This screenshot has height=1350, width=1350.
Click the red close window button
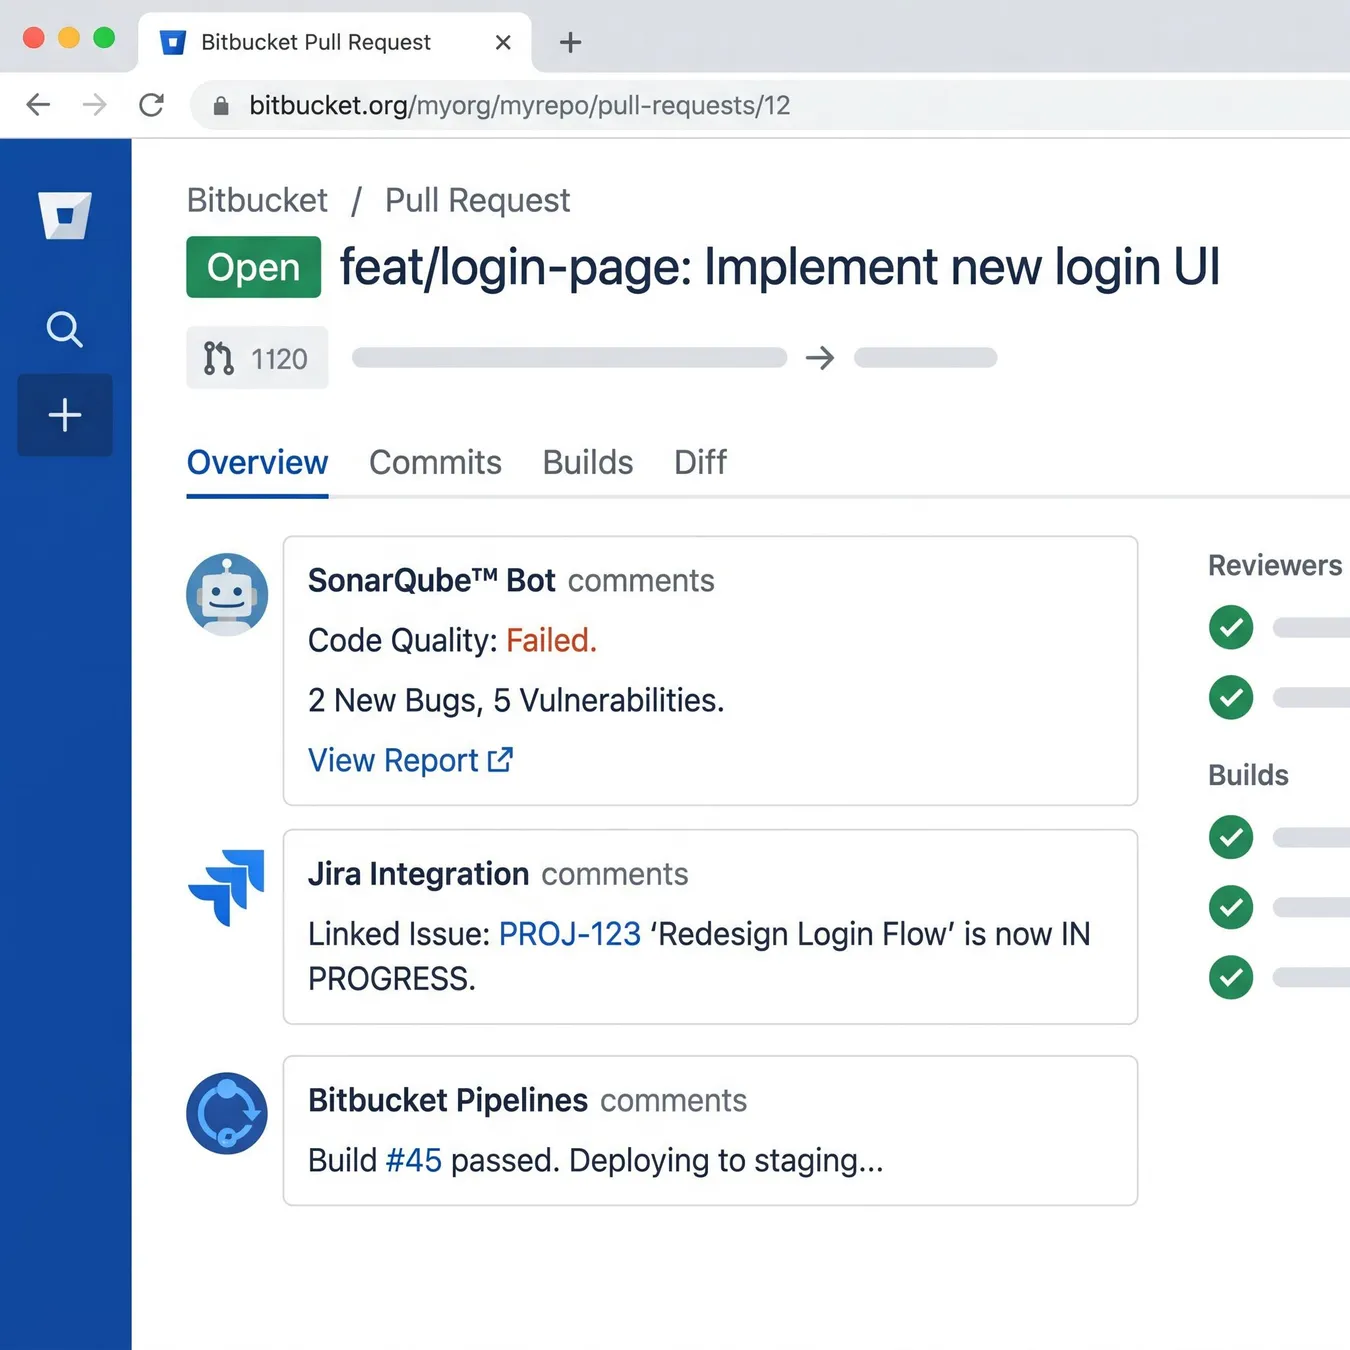tap(33, 38)
